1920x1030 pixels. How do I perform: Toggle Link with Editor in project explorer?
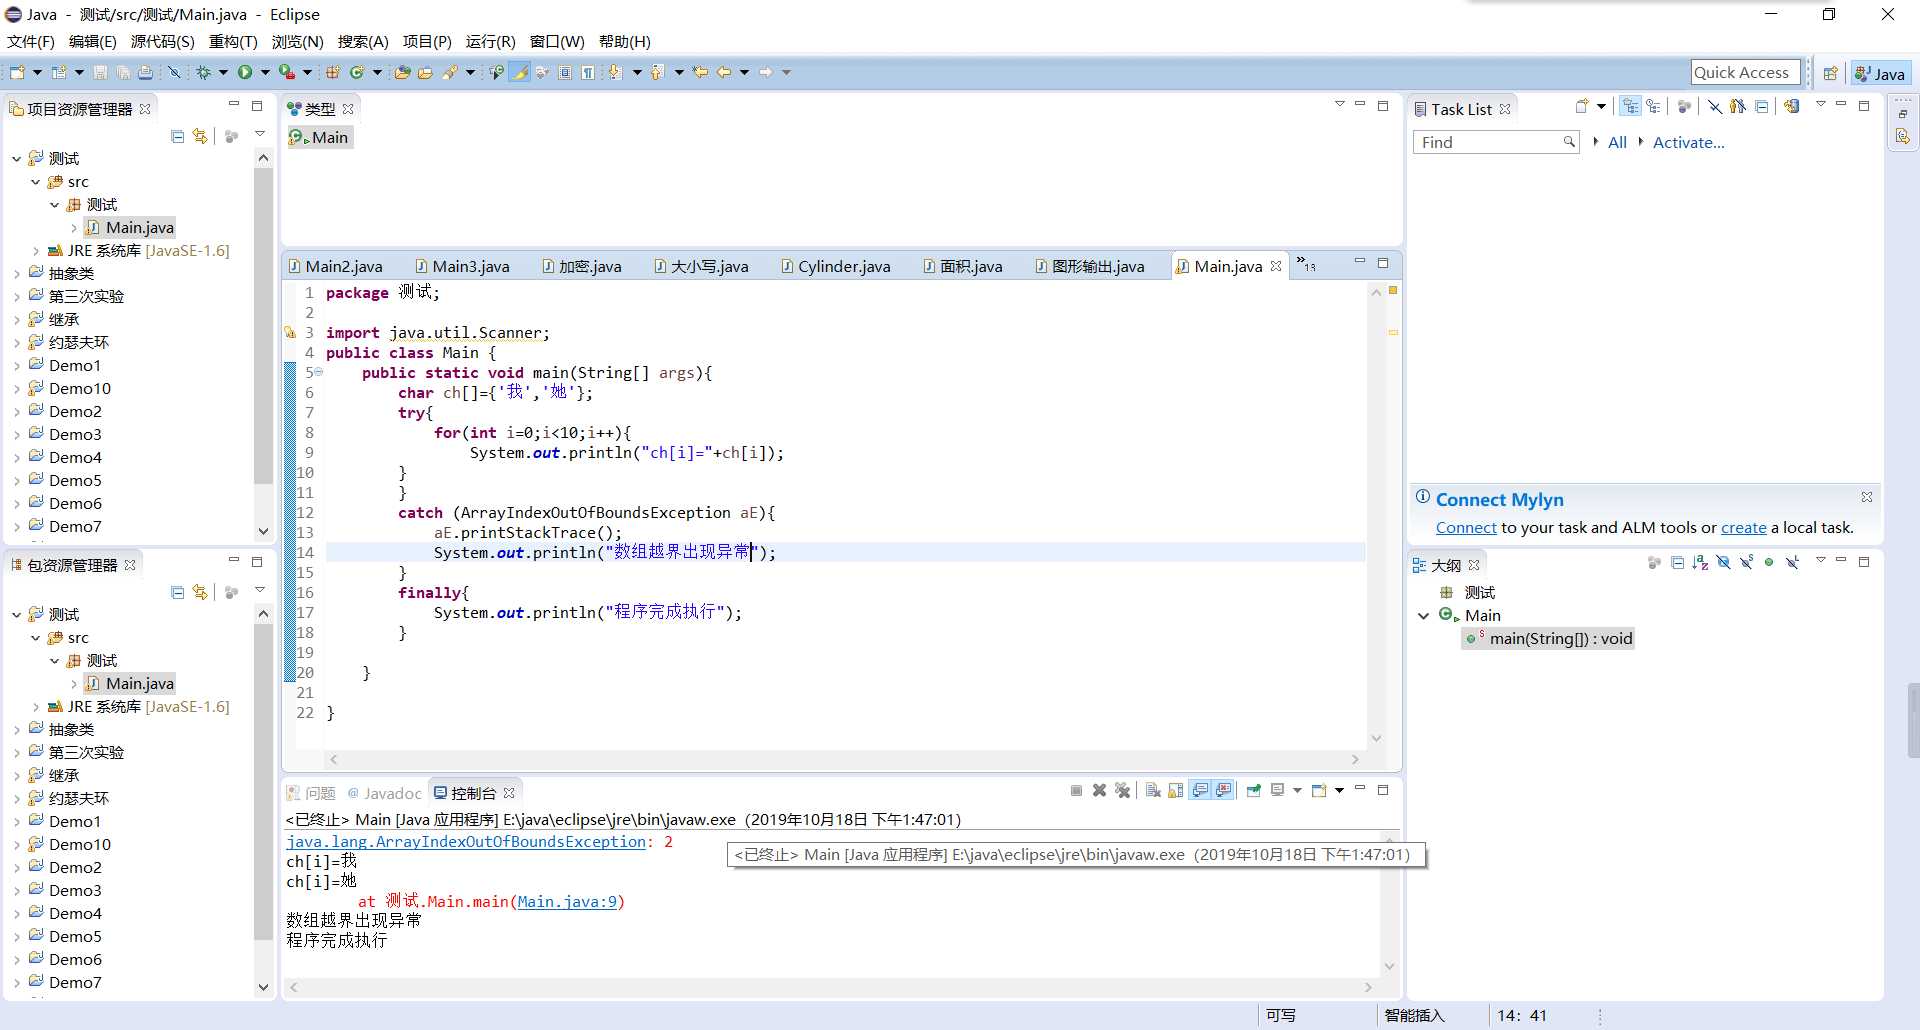[201, 136]
